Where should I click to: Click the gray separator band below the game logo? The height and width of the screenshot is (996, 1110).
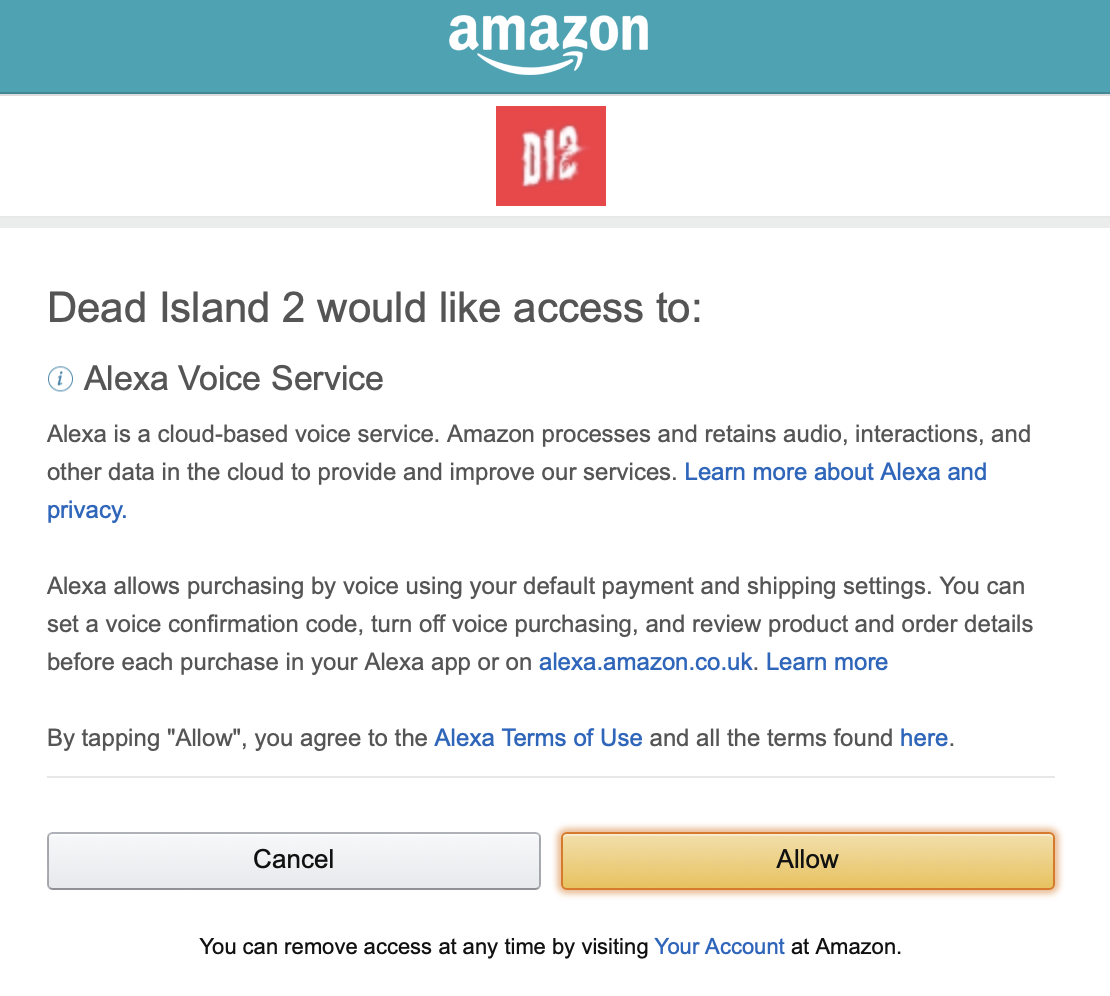(x=555, y=222)
